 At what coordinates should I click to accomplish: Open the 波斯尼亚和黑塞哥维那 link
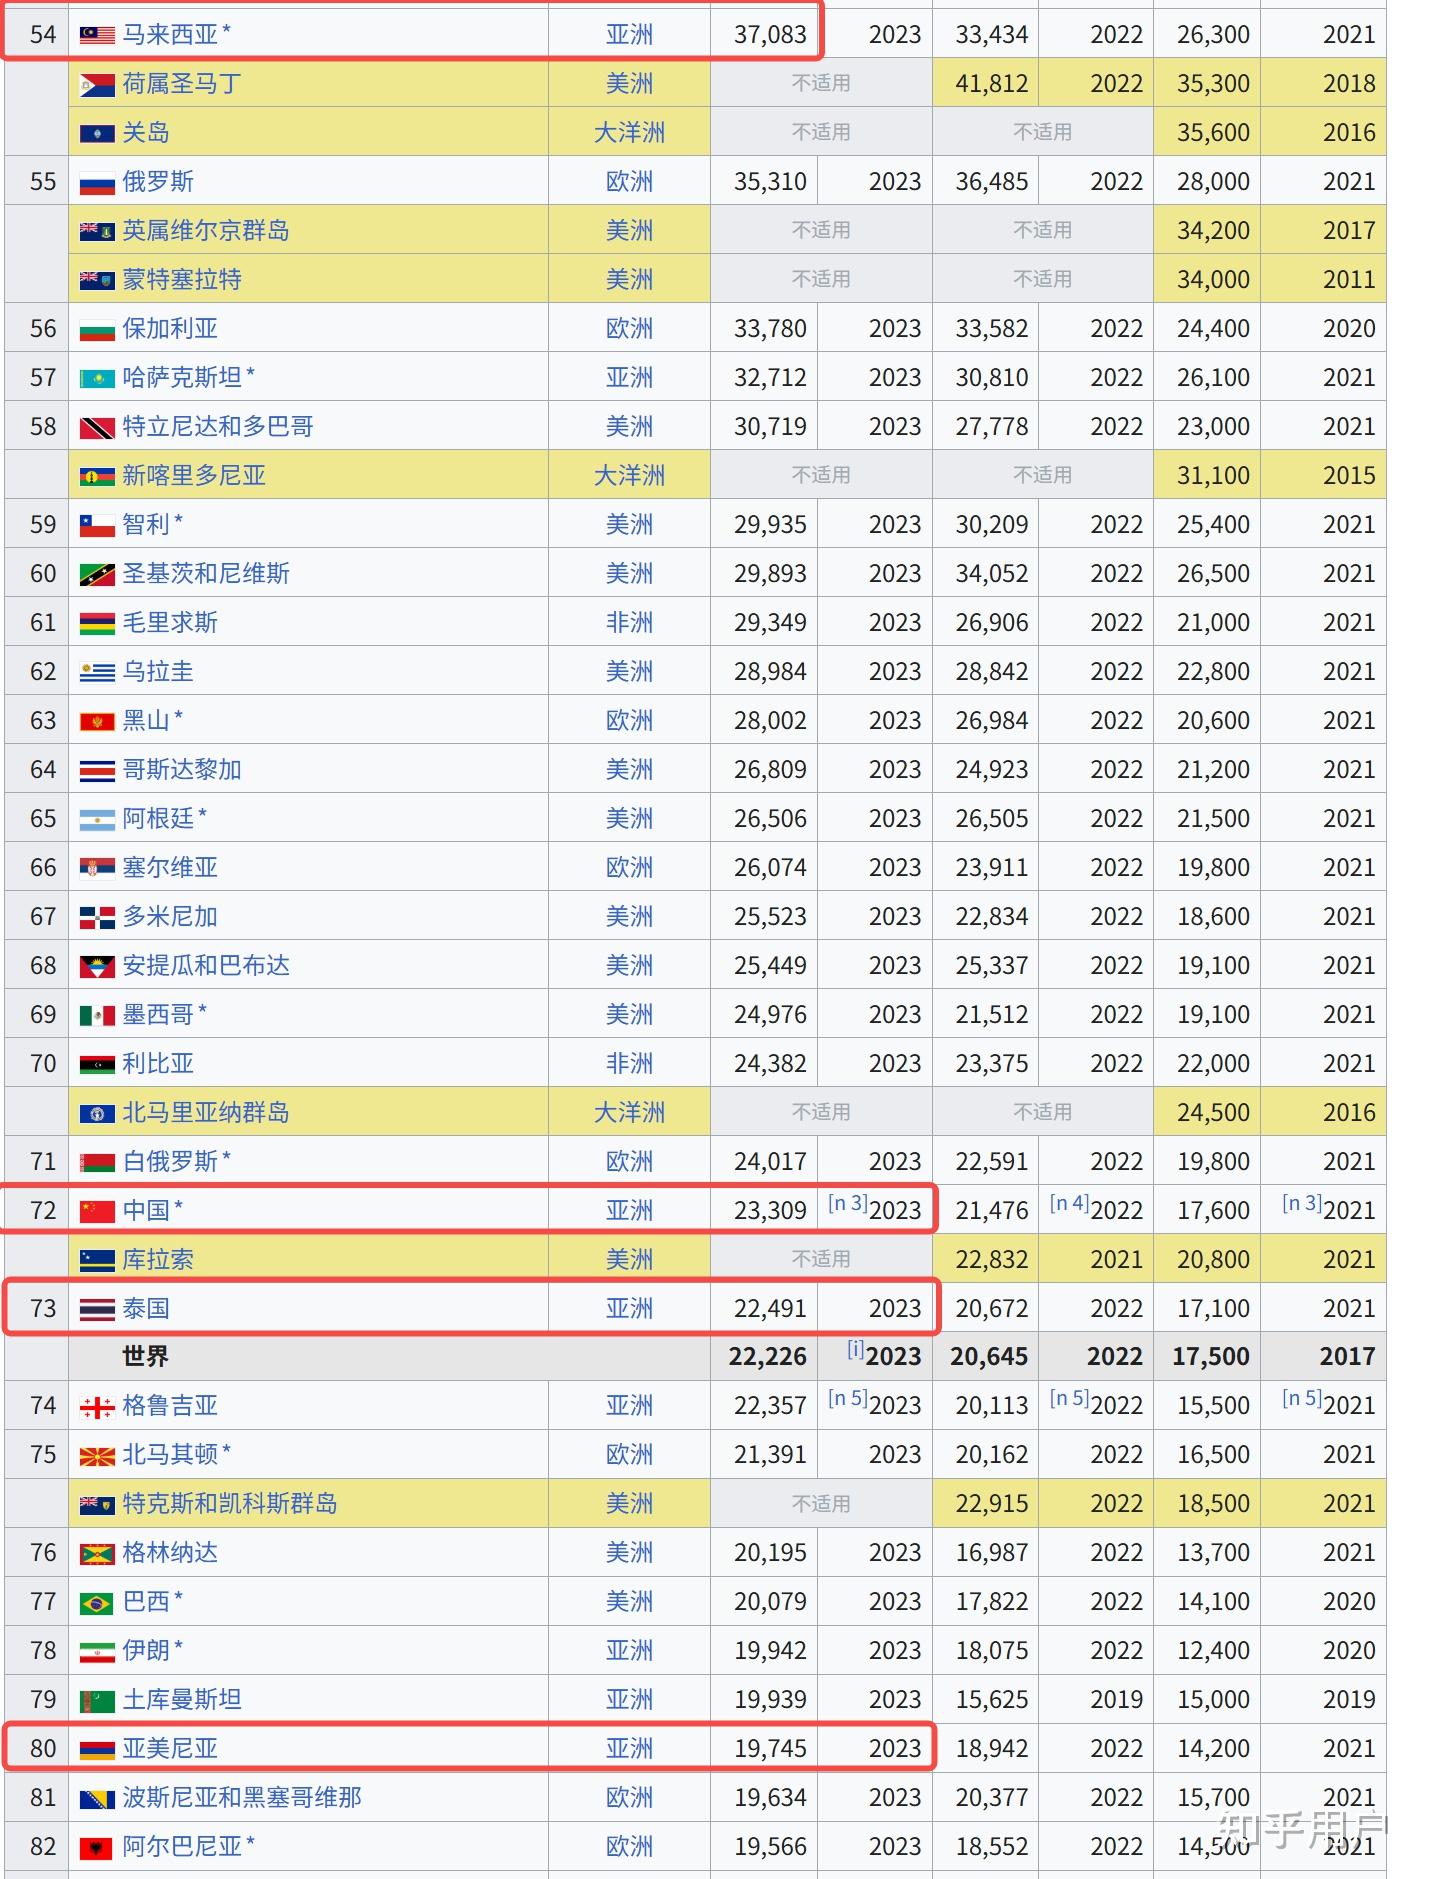tap(242, 1798)
